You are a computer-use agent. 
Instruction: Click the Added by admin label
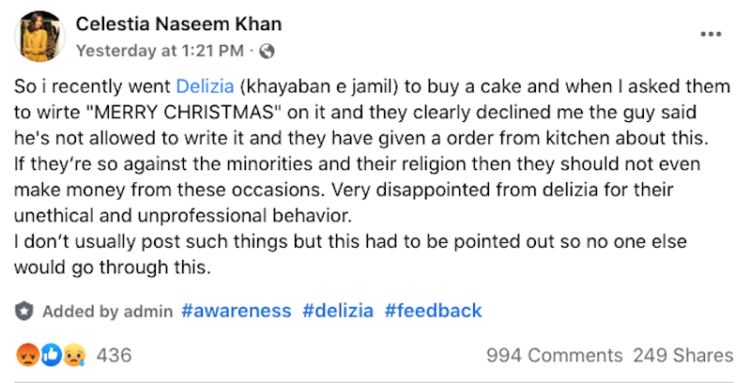[x=108, y=311]
